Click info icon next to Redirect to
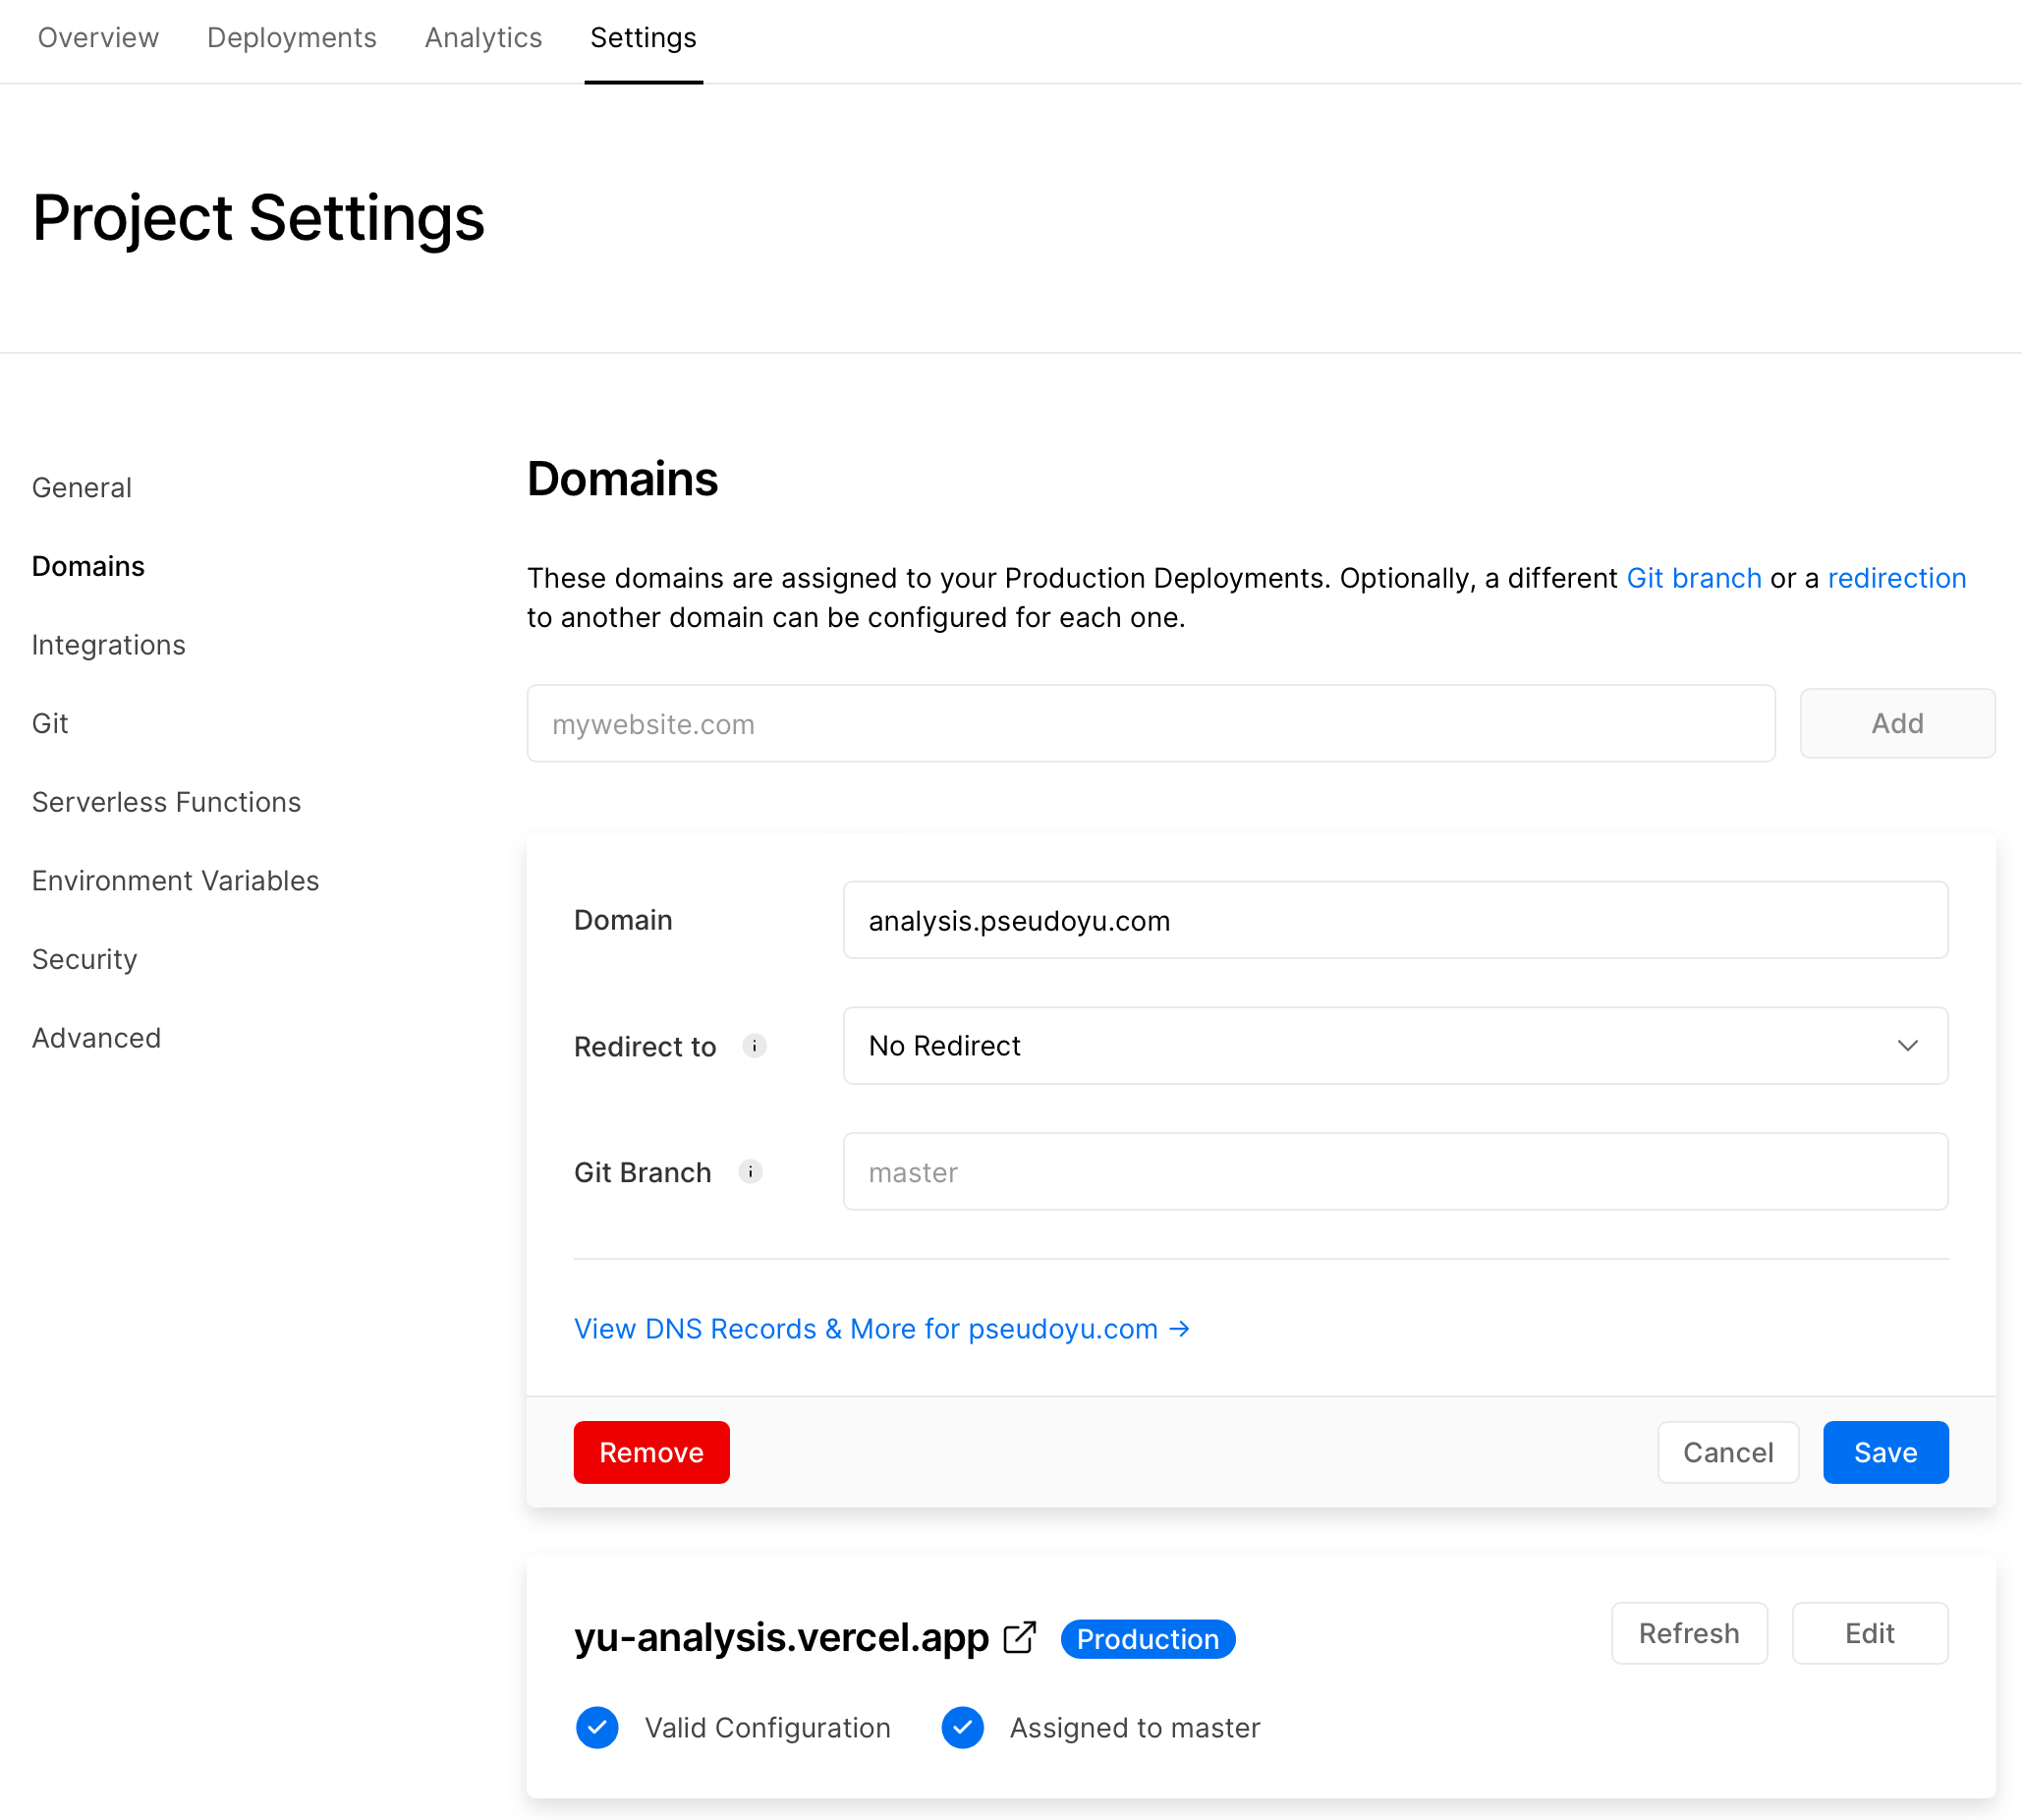This screenshot has height=1820, width=2022. tap(754, 1046)
